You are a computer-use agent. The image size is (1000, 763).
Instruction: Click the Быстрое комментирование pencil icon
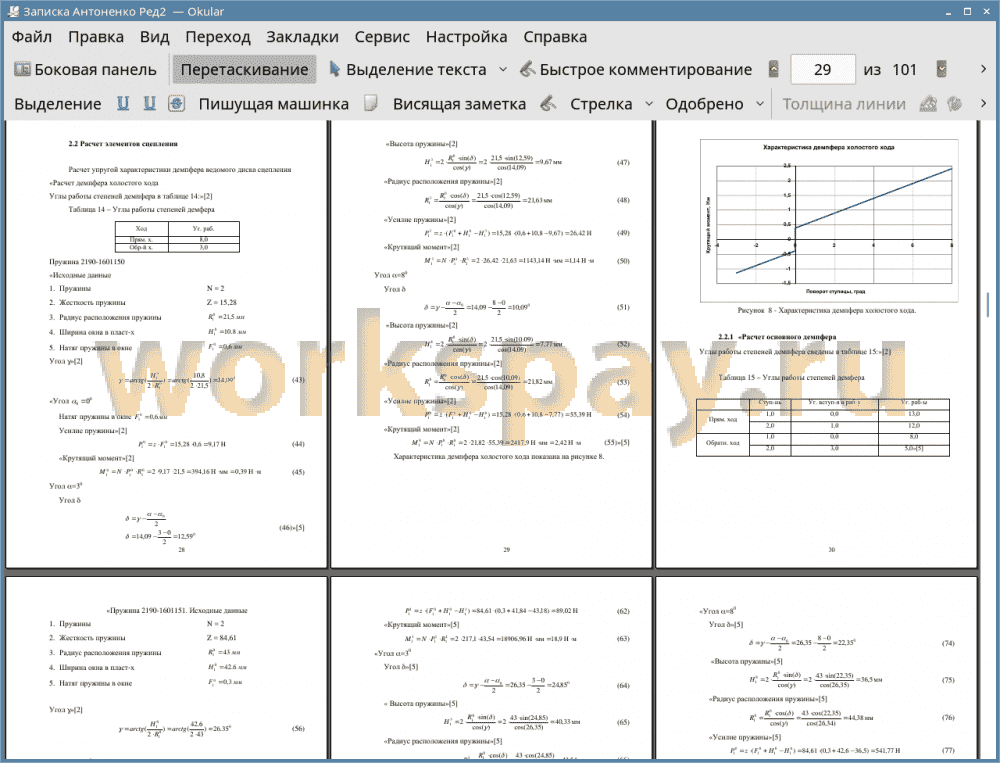(527, 69)
